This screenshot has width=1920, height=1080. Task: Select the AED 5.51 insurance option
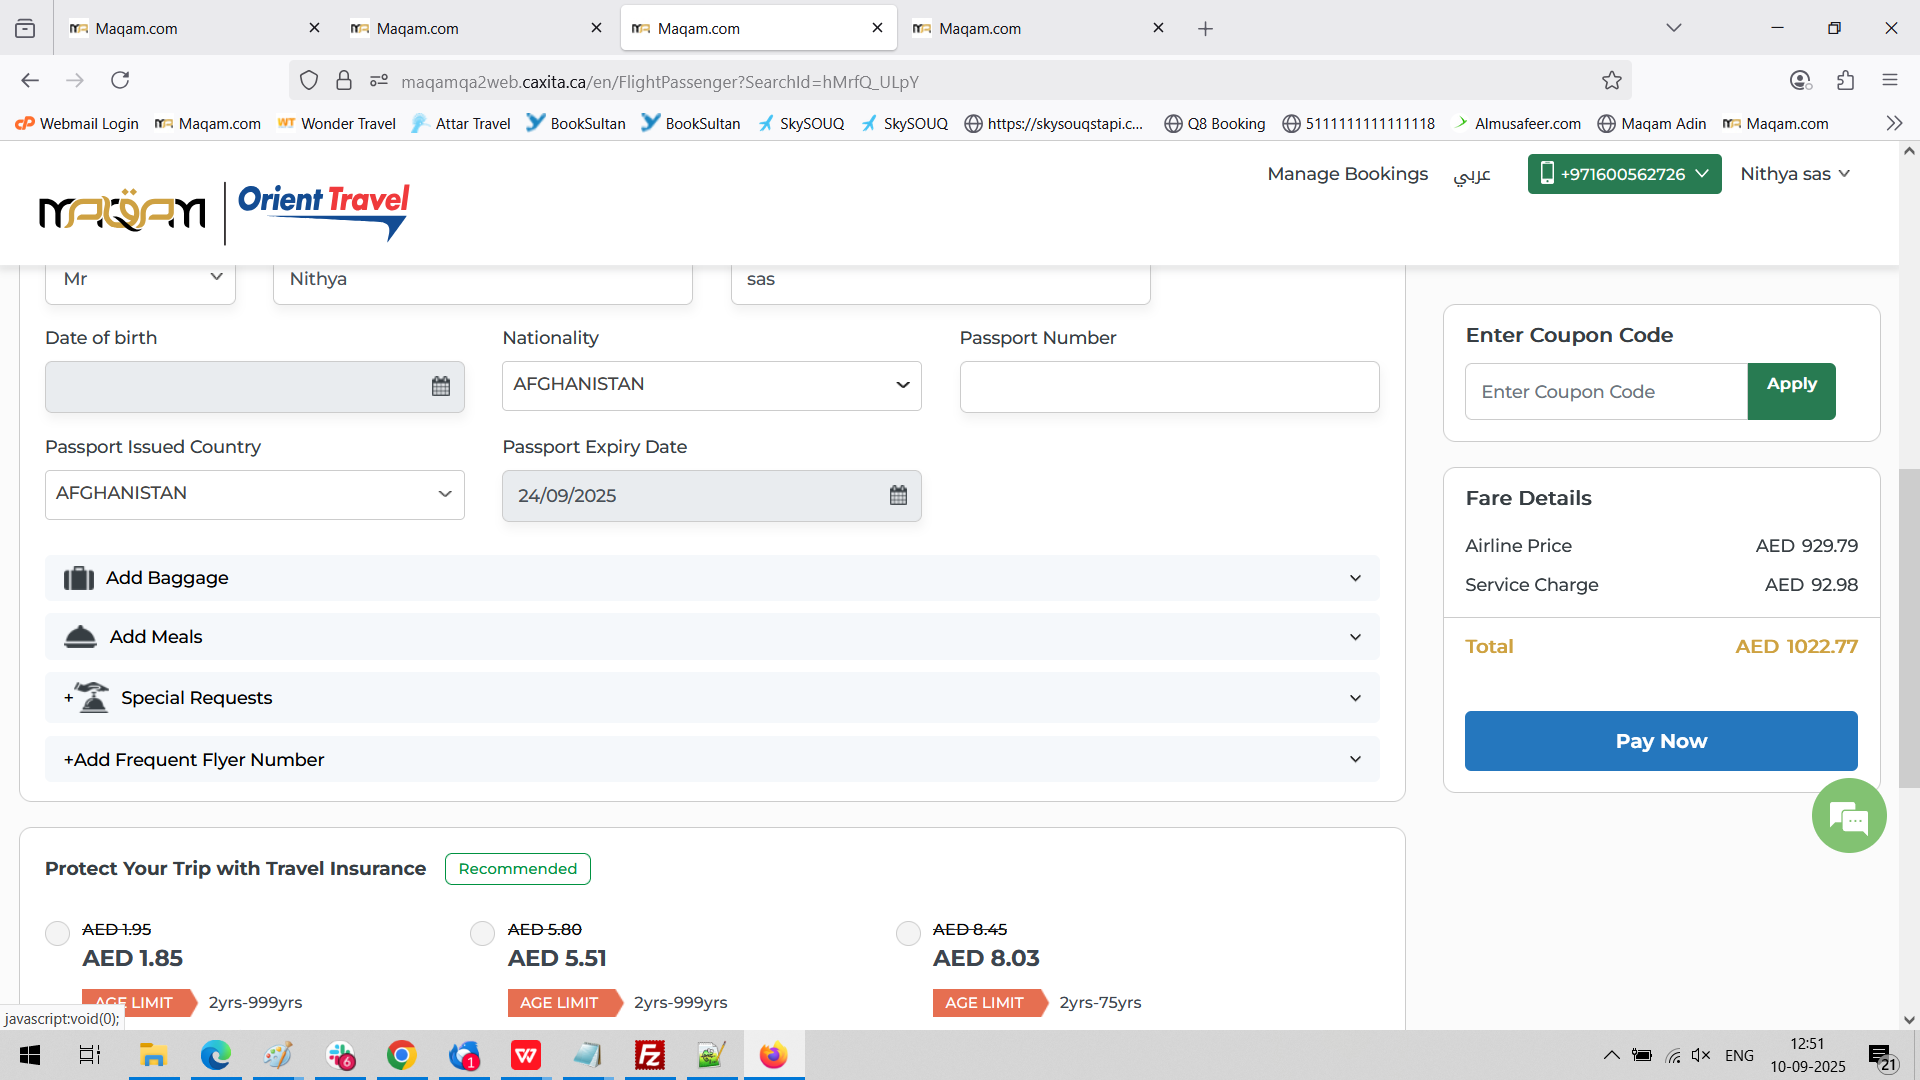tap(483, 933)
